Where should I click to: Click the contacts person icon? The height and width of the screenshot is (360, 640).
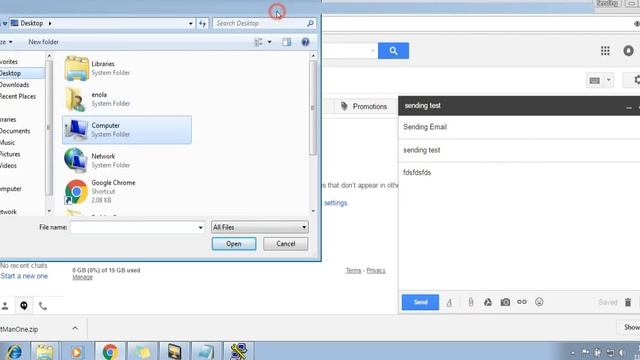click(5, 305)
